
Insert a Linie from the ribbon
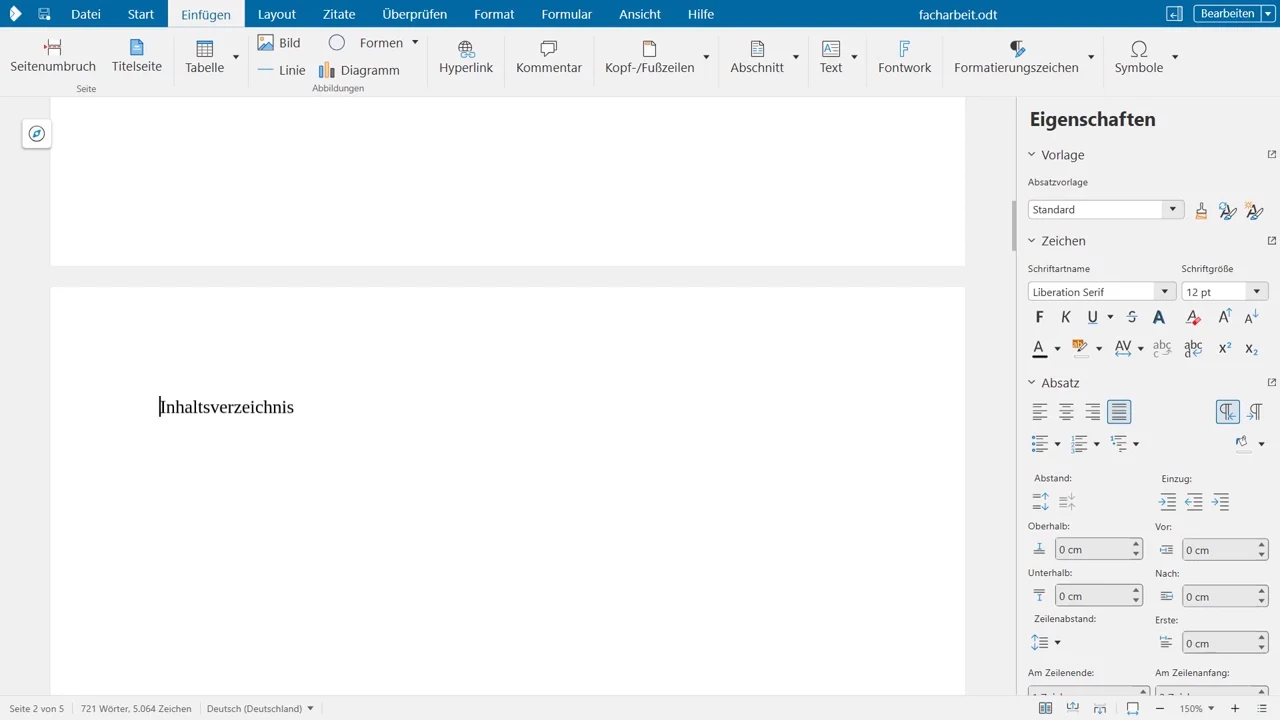282,70
